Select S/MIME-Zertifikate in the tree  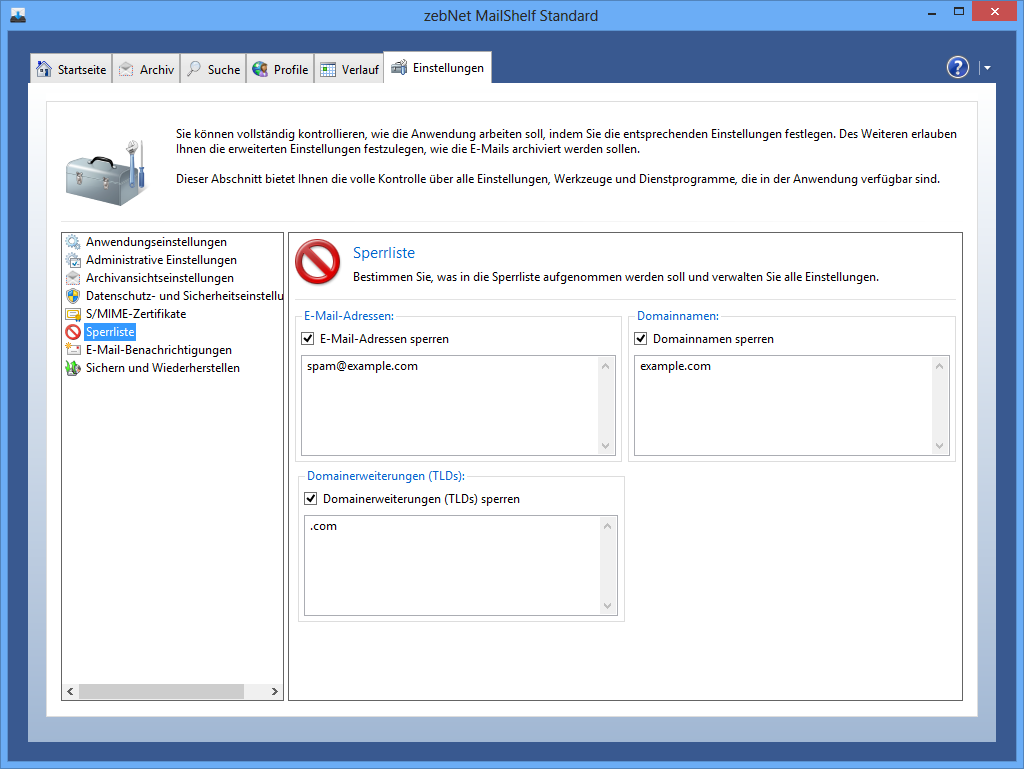tap(136, 314)
